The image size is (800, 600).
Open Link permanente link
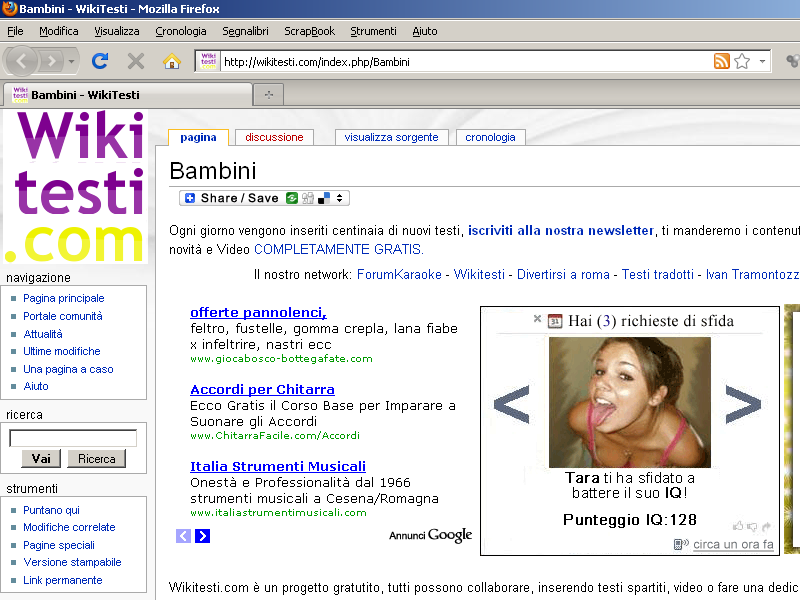pyautogui.click(x=63, y=580)
